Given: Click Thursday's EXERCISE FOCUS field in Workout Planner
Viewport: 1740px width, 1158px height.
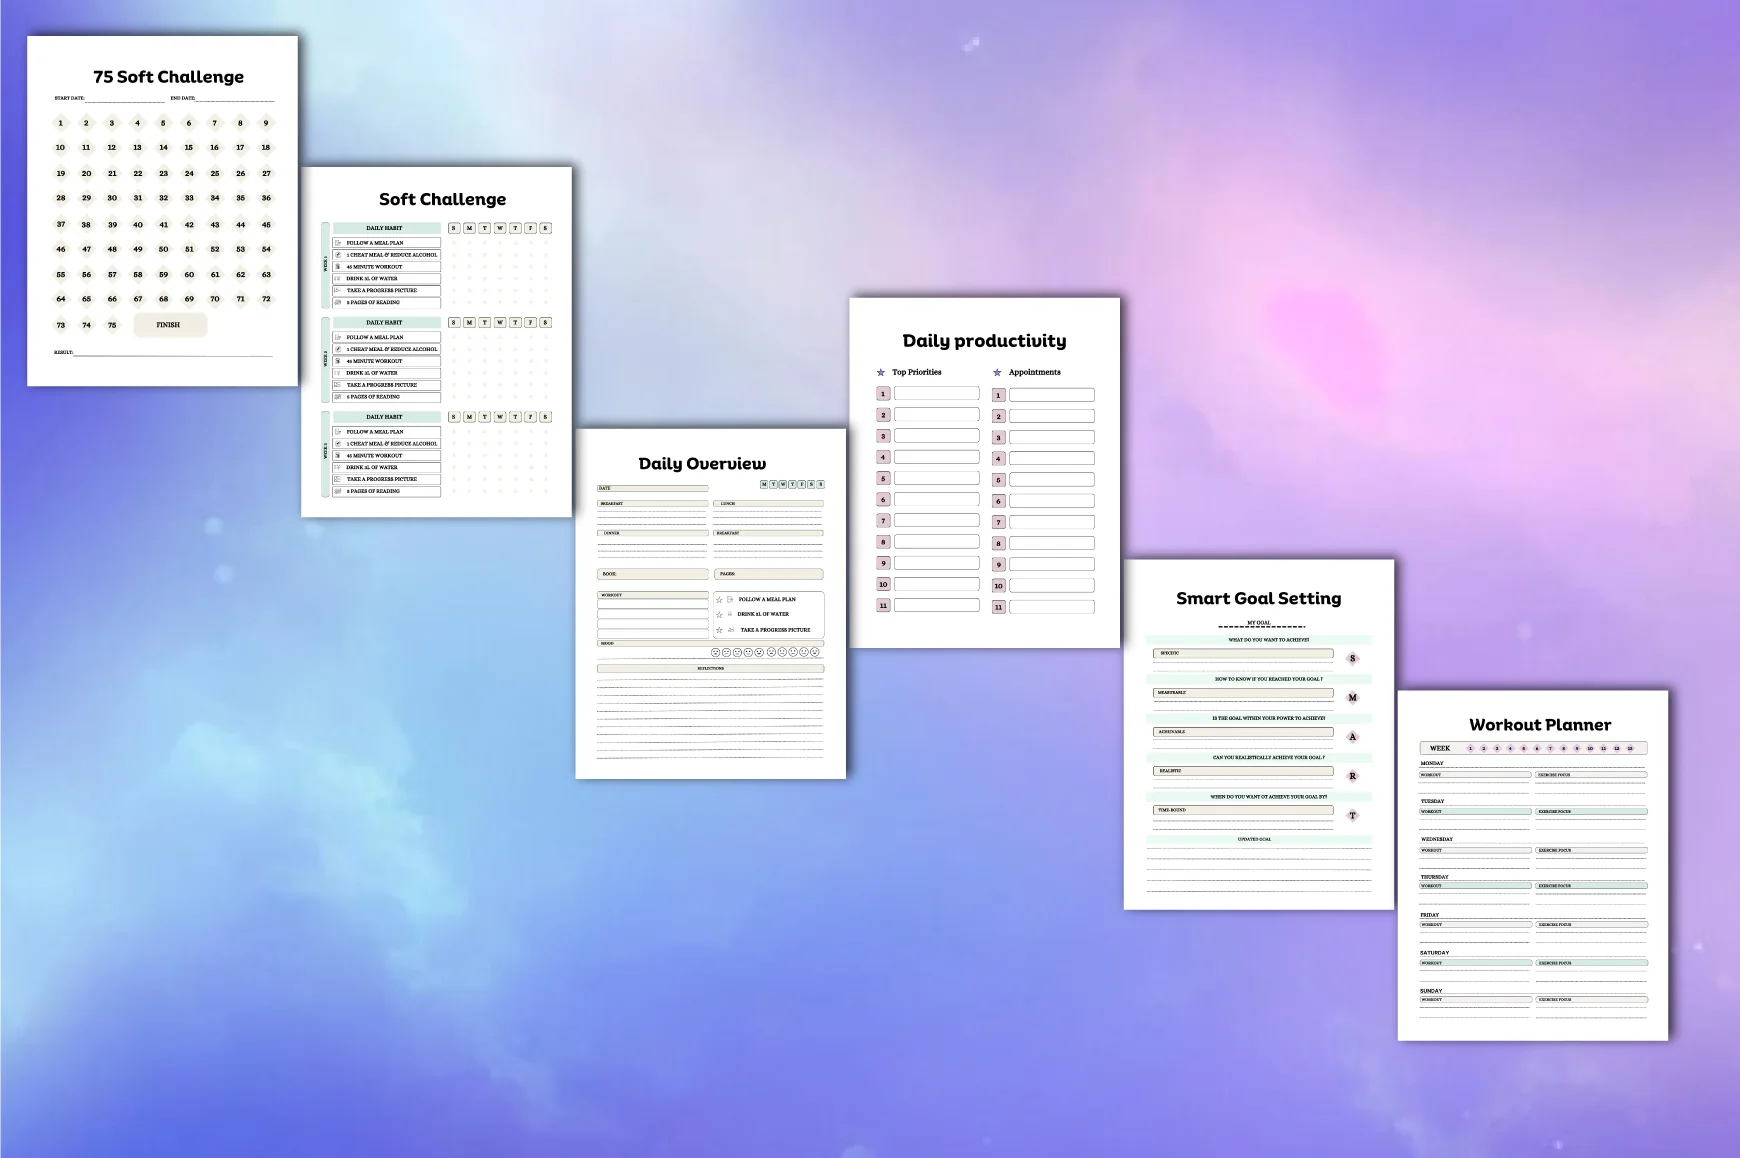Looking at the screenshot, I should (1592, 886).
